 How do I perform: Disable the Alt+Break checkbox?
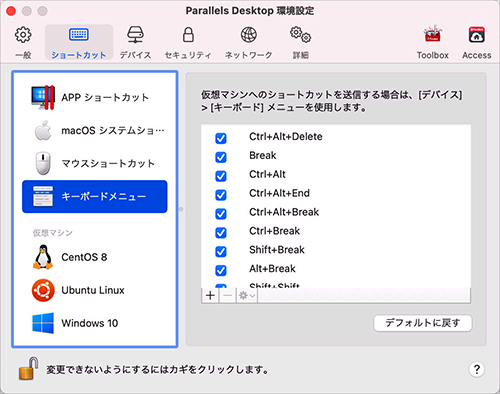(221, 270)
